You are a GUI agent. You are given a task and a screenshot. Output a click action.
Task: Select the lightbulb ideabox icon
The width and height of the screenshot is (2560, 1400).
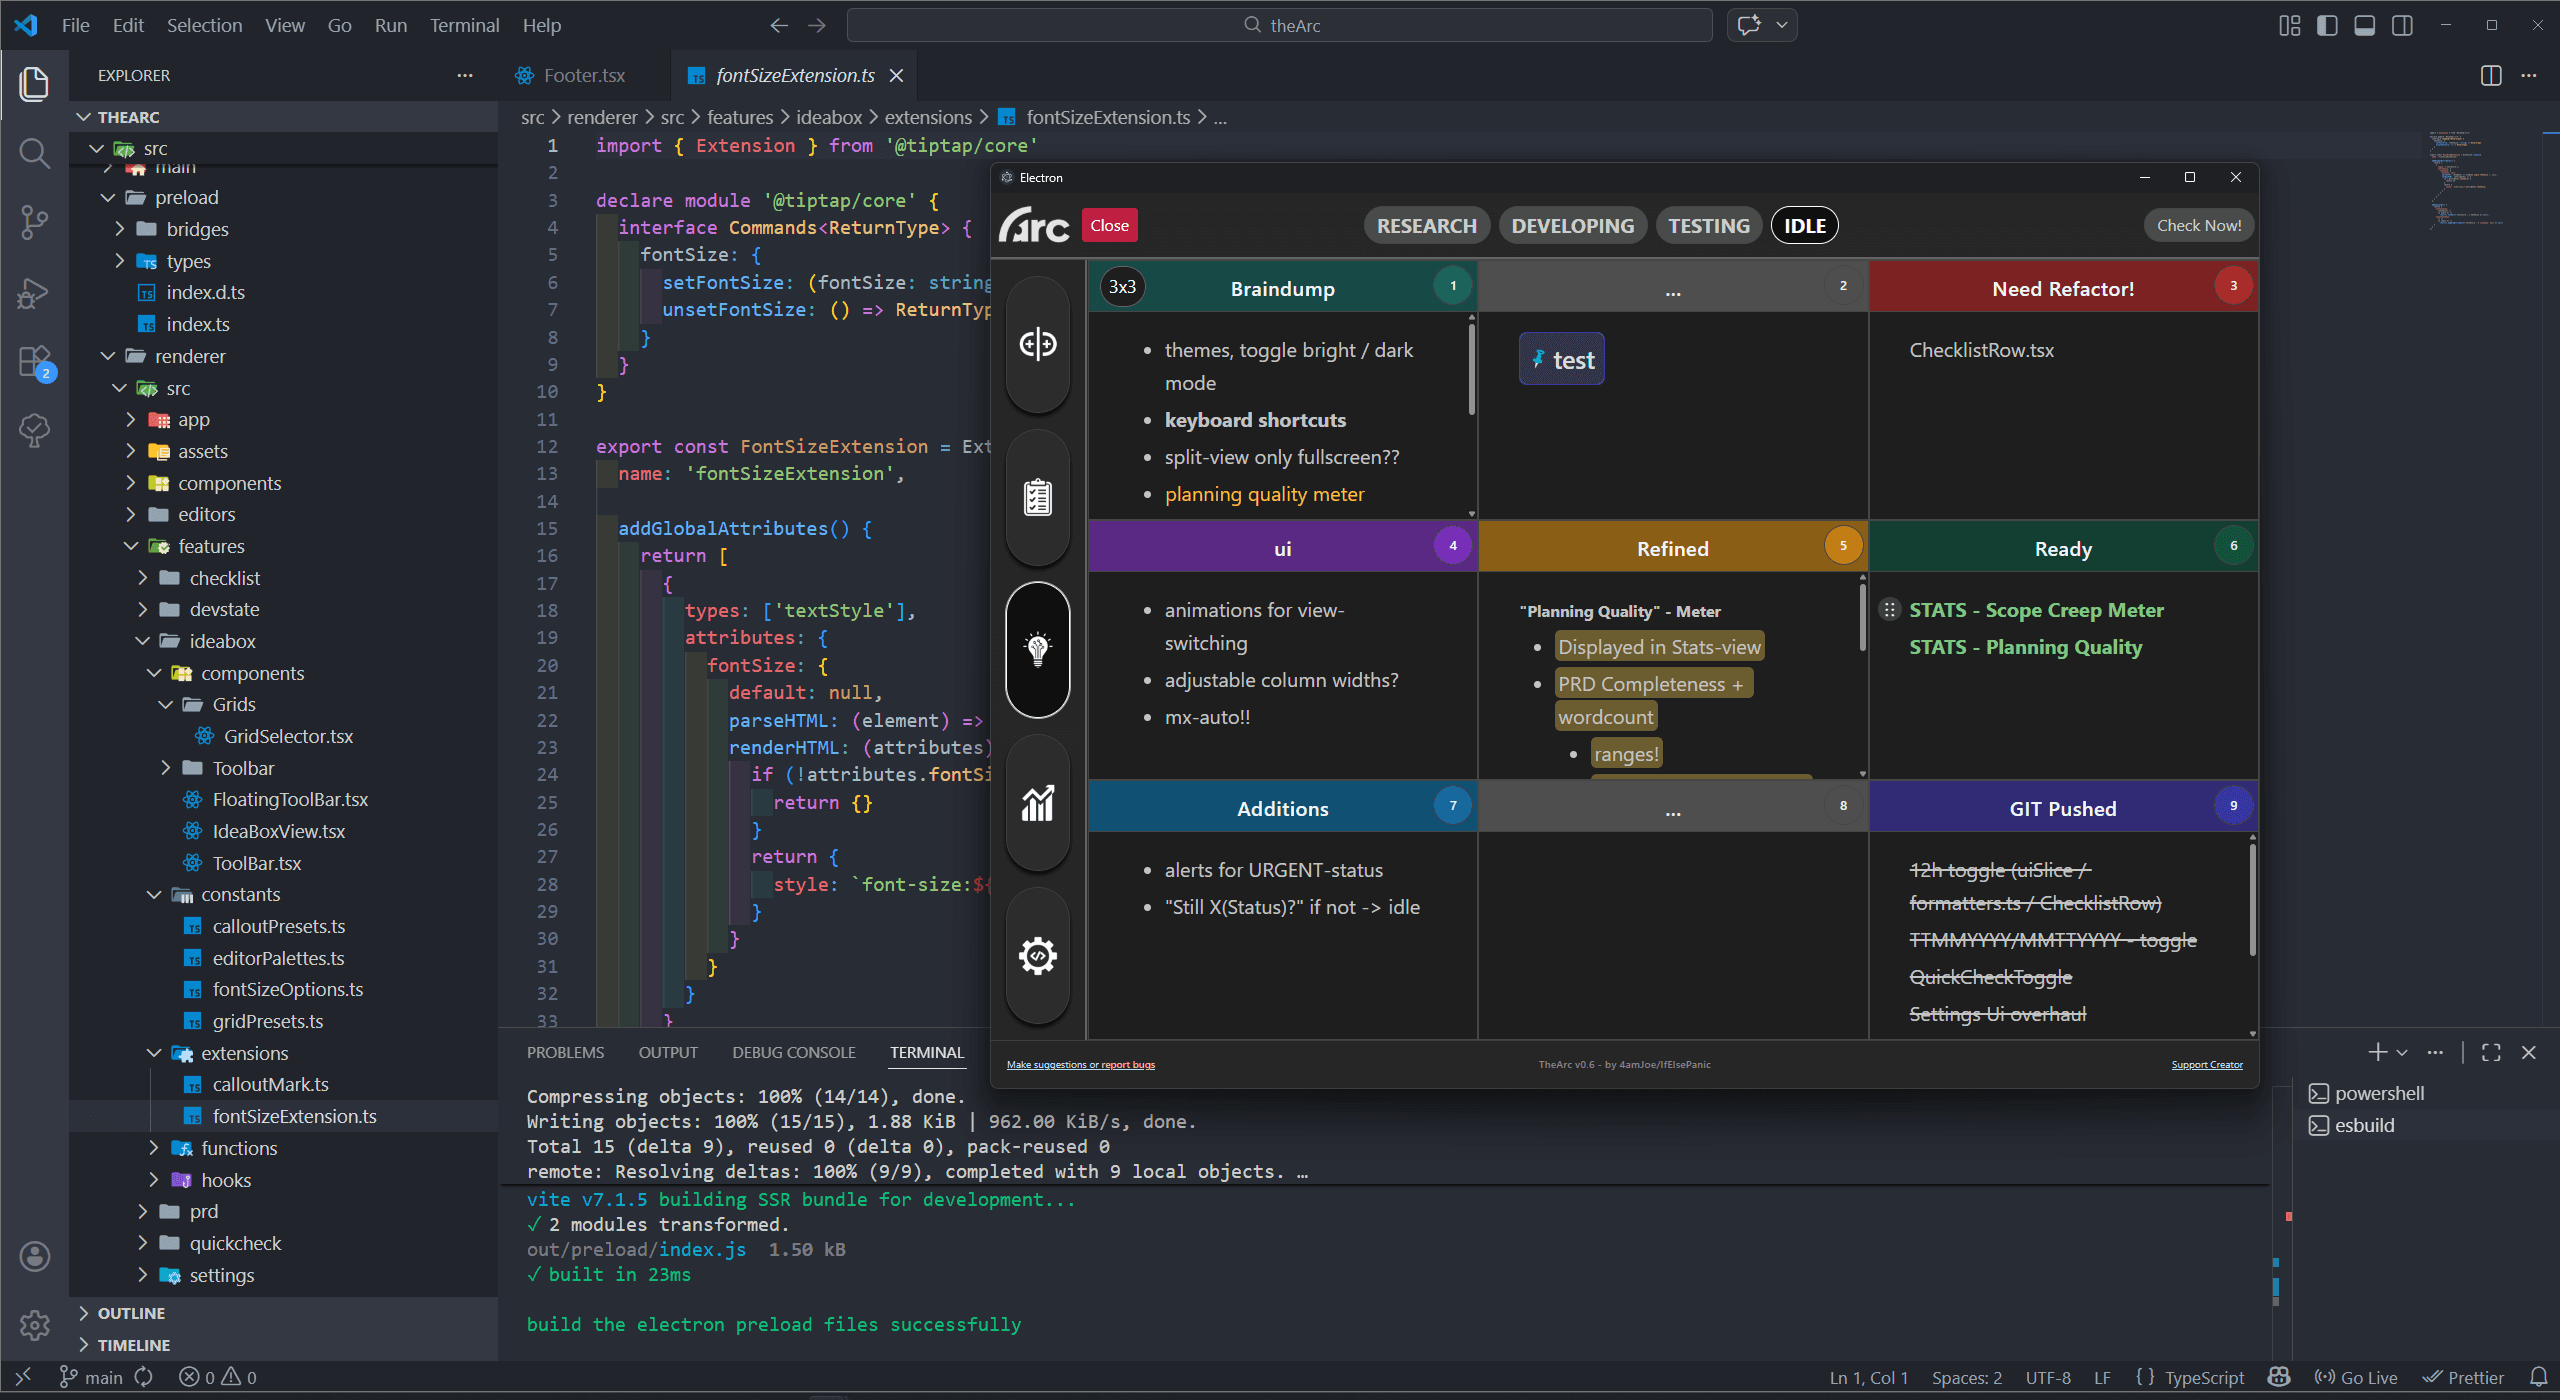point(1037,650)
